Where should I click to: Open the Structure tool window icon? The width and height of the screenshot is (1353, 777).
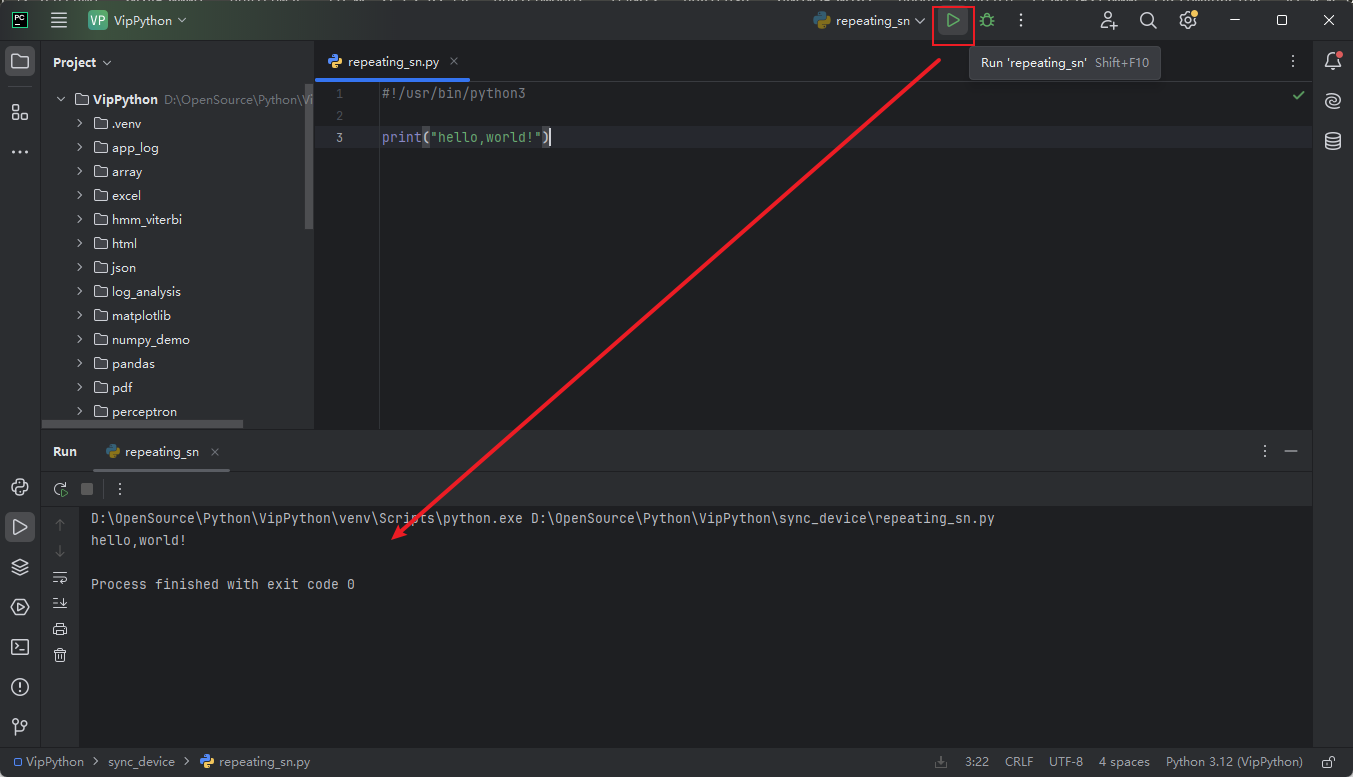point(20,112)
